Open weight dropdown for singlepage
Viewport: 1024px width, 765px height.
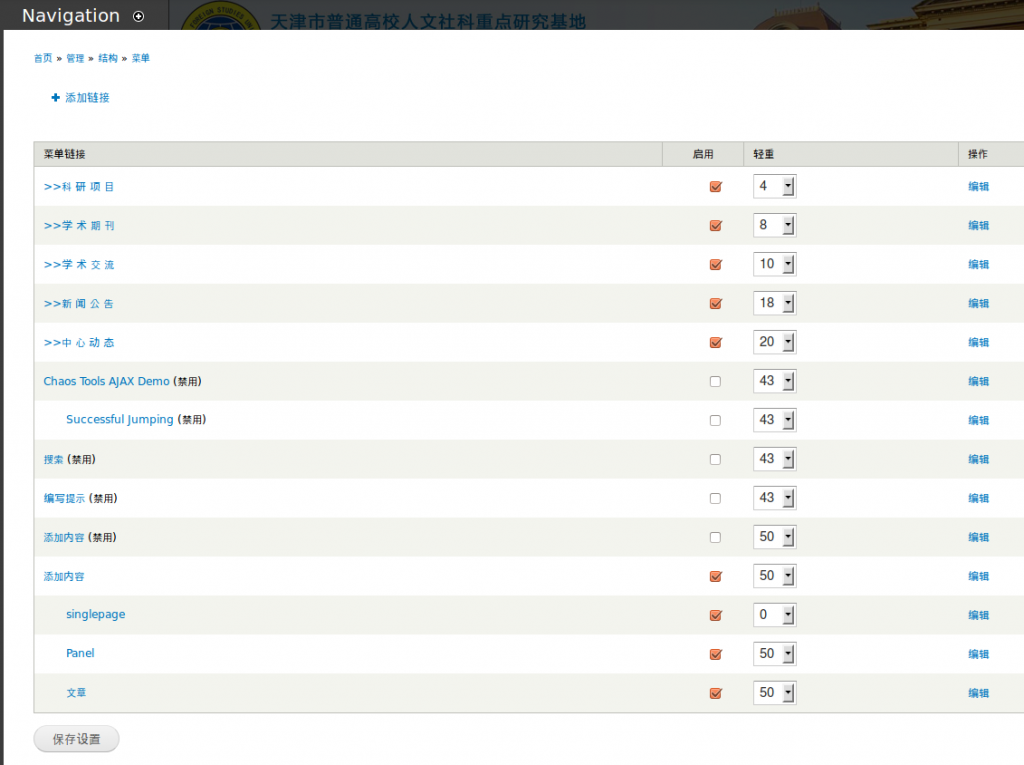click(x=775, y=615)
